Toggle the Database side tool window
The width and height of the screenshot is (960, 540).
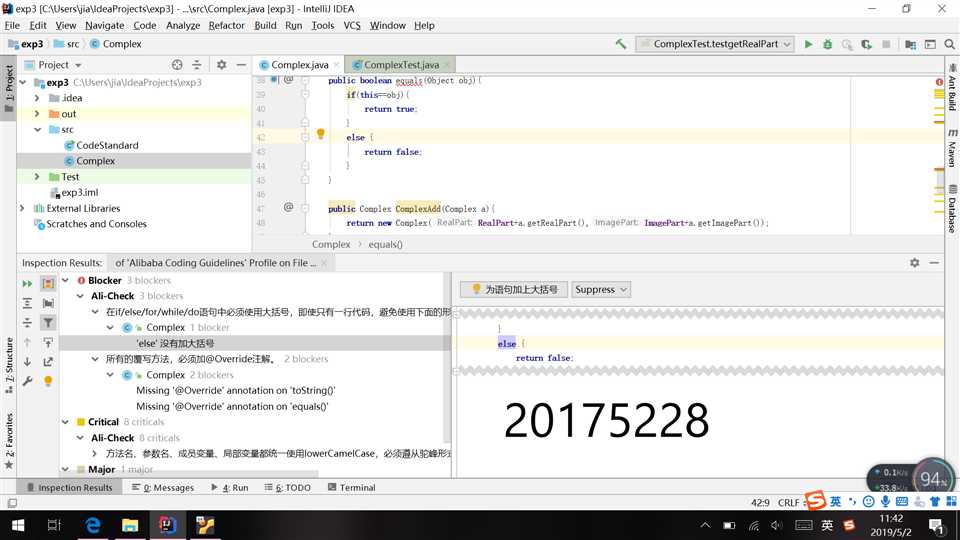[x=952, y=209]
